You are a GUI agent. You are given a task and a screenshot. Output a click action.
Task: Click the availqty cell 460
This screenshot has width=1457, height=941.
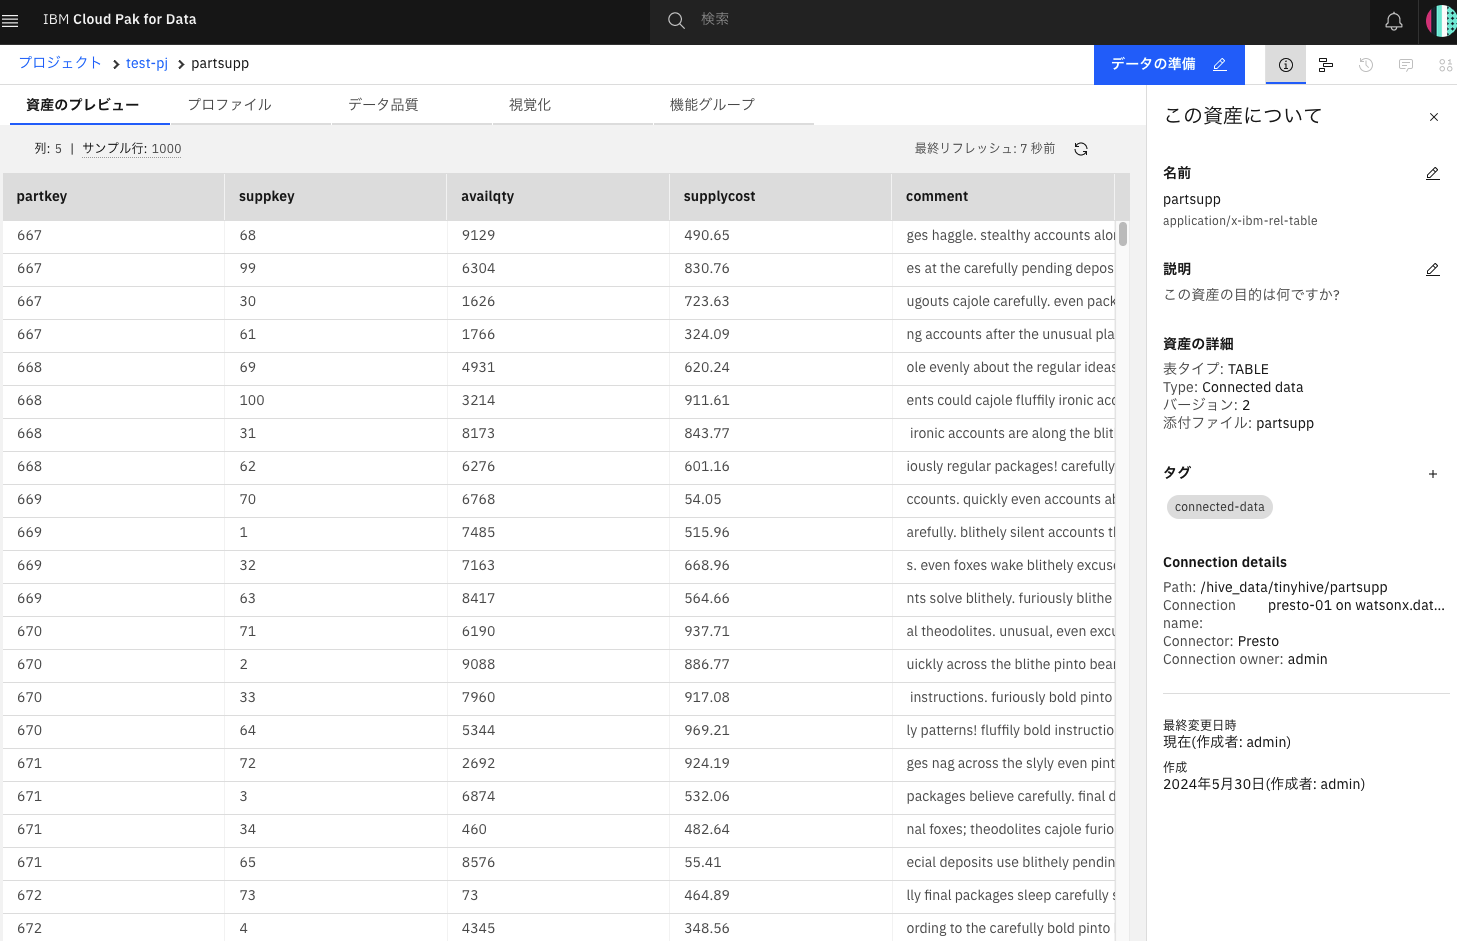(x=558, y=830)
